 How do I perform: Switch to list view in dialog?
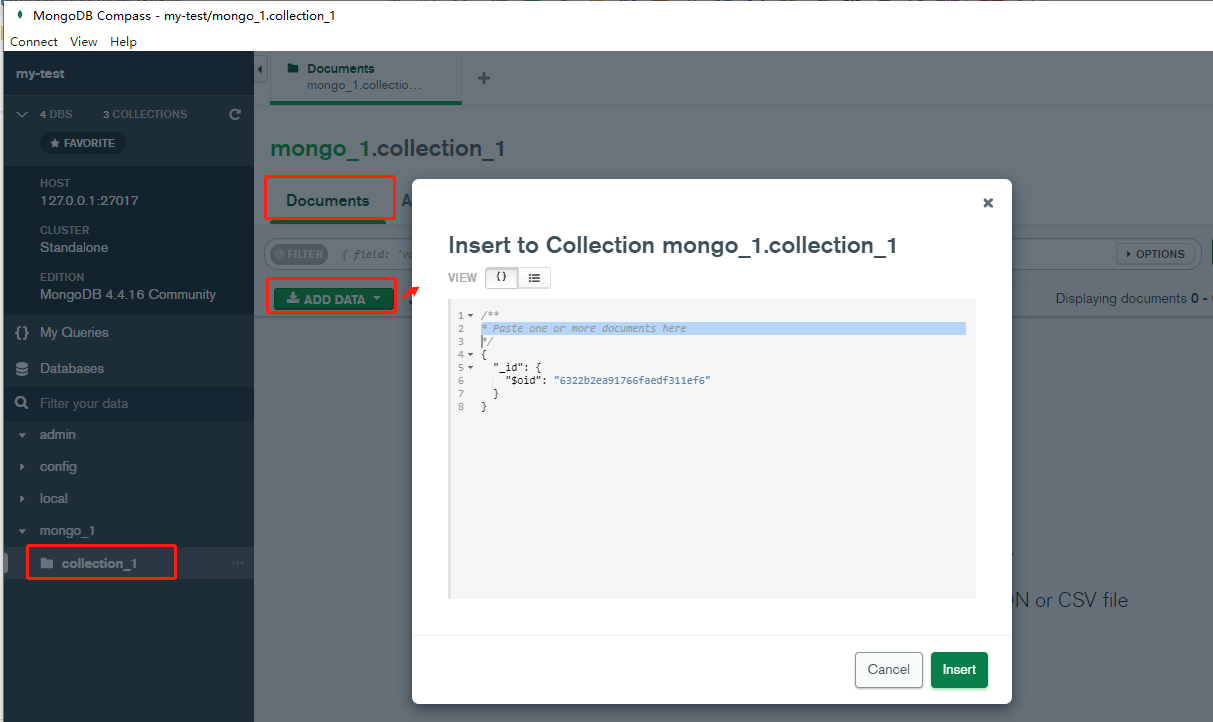[534, 277]
